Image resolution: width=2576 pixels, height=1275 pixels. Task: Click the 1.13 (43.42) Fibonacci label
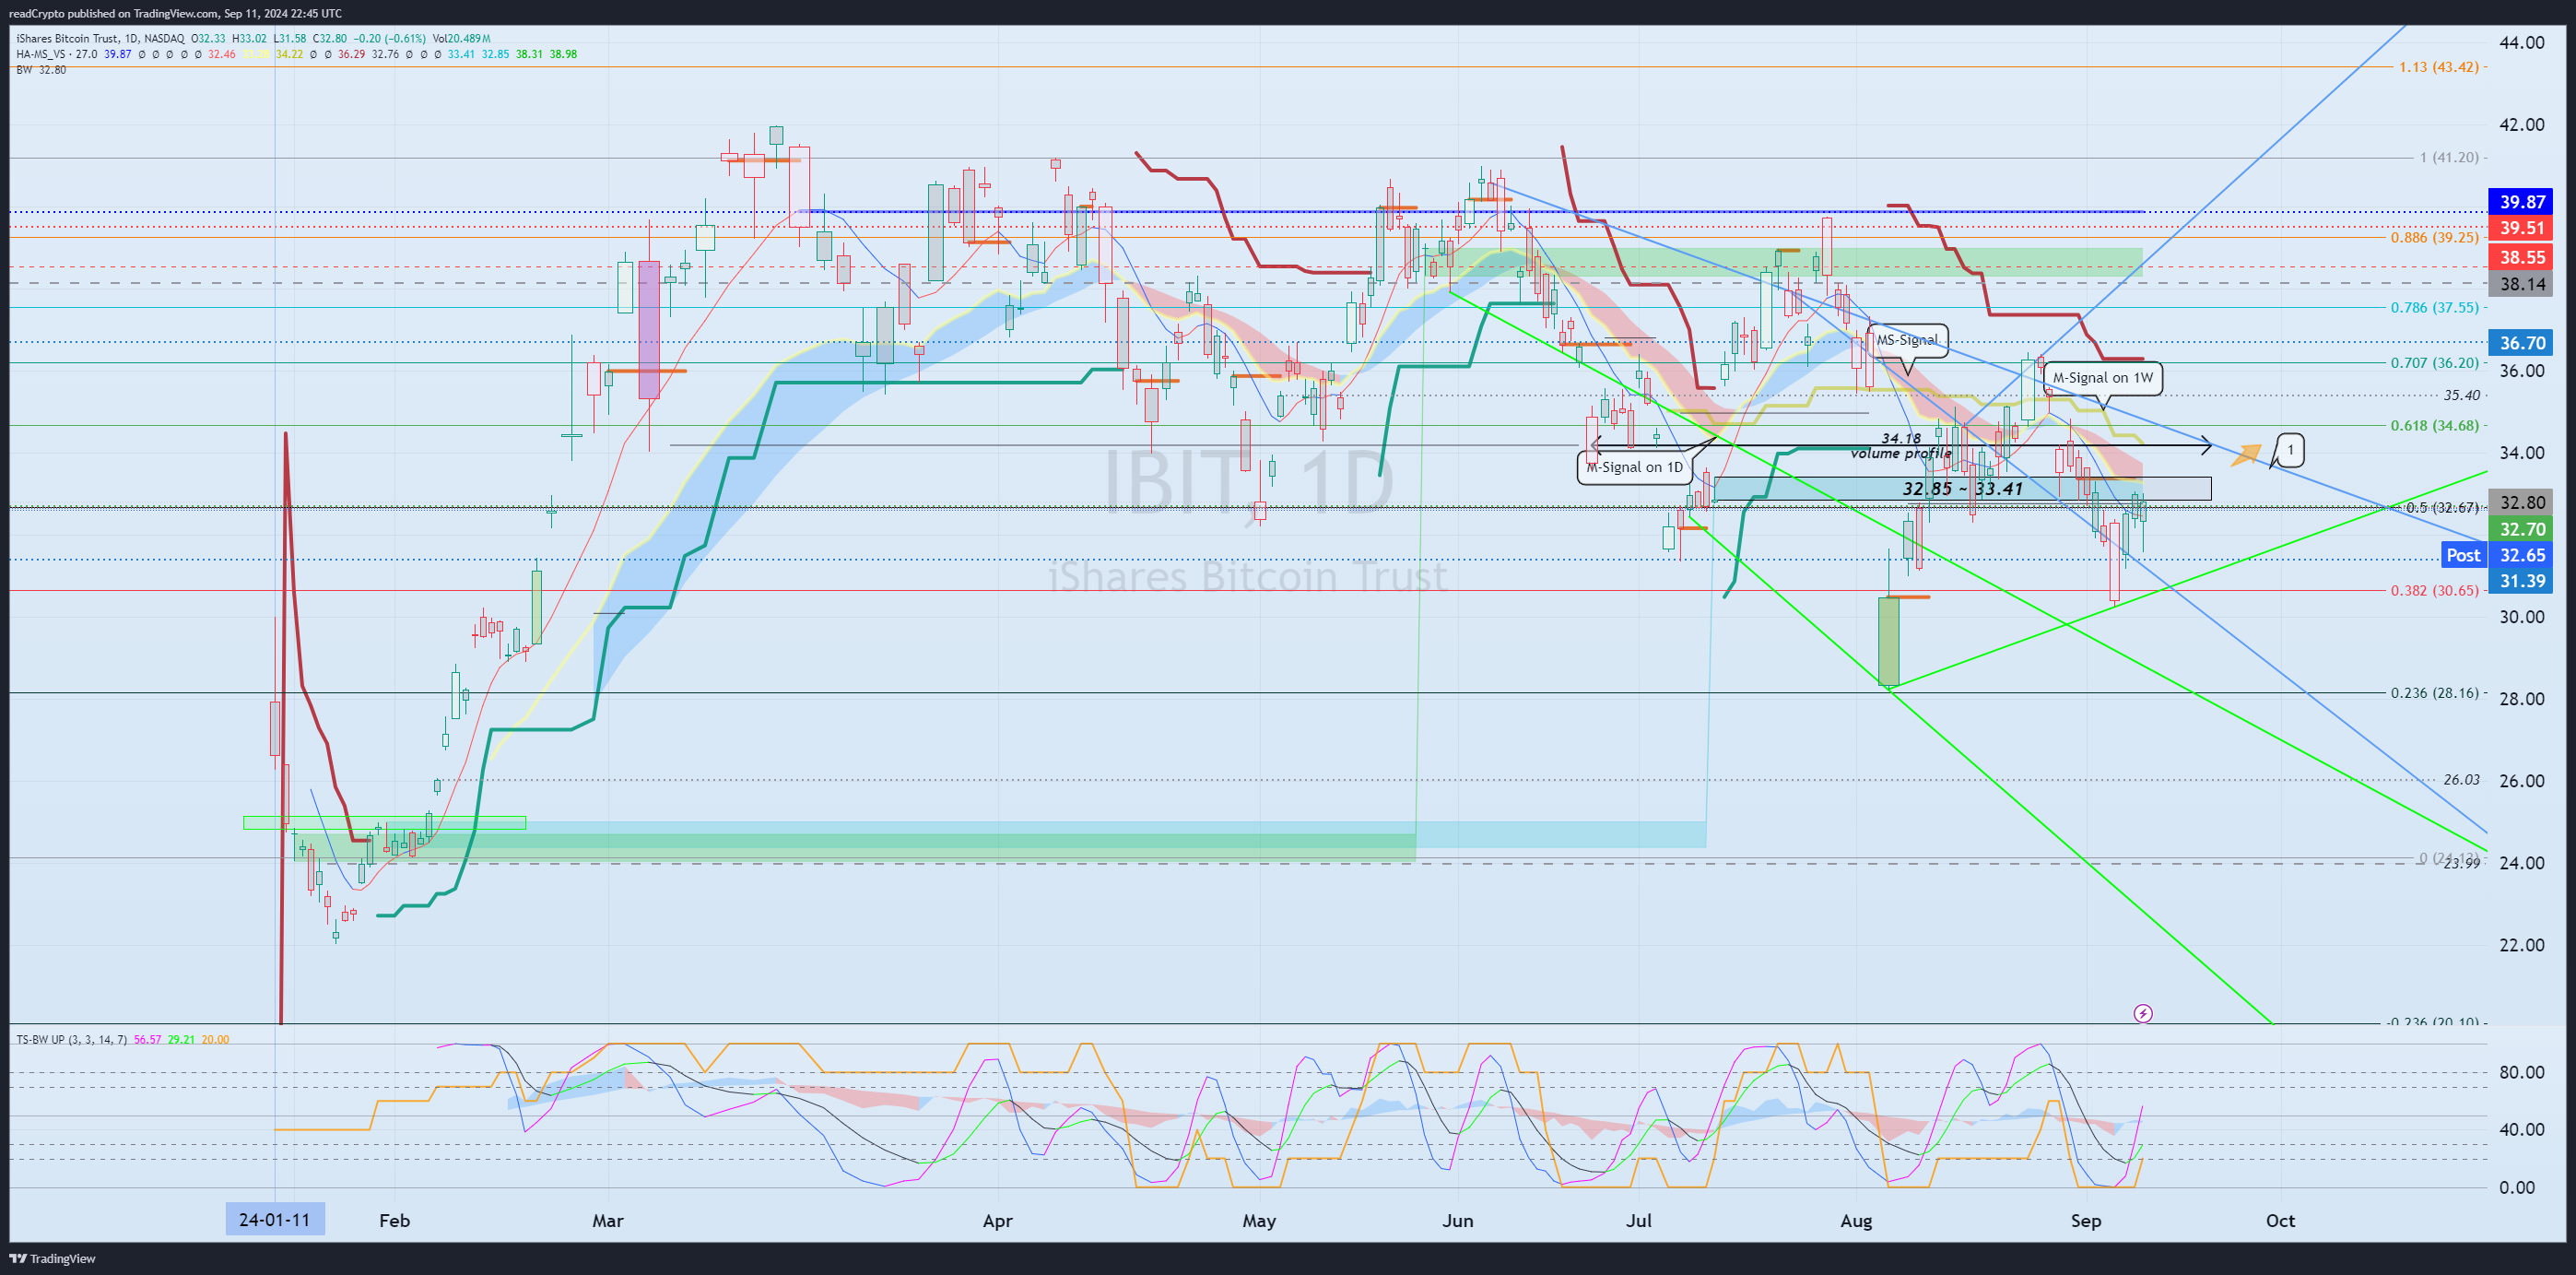[x=2439, y=67]
